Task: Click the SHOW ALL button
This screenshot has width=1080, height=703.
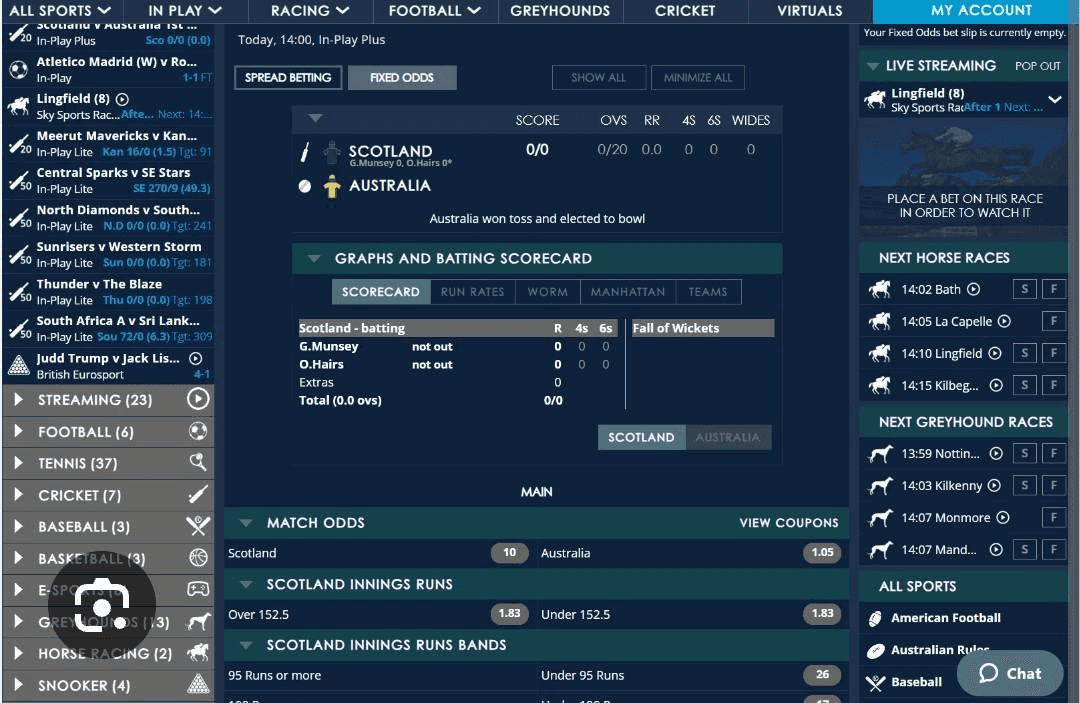Action: [599, 77]
